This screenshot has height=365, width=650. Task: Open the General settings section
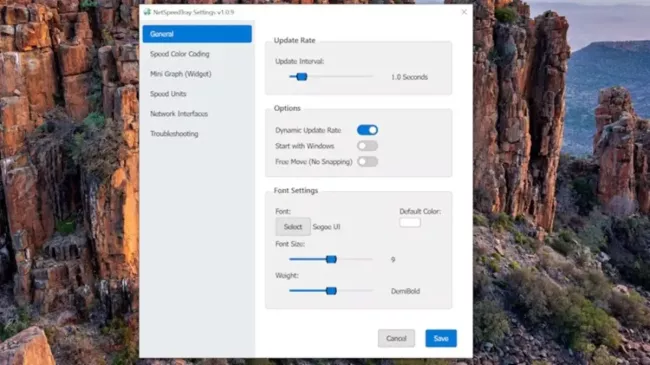pyautogui.click(x=197, y=34)
